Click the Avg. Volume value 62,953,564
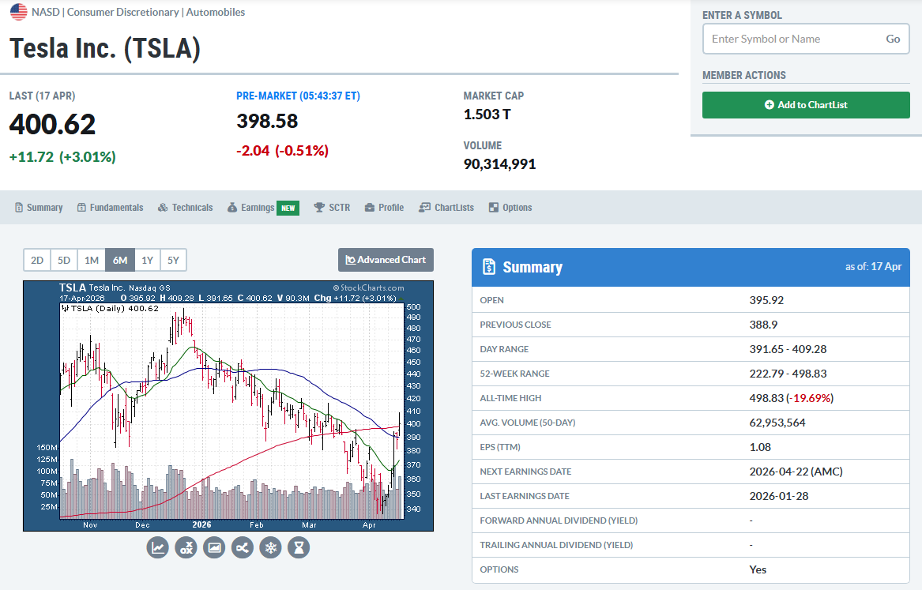The height and width of the screenshot is (590, 922). tap(777, 422)
